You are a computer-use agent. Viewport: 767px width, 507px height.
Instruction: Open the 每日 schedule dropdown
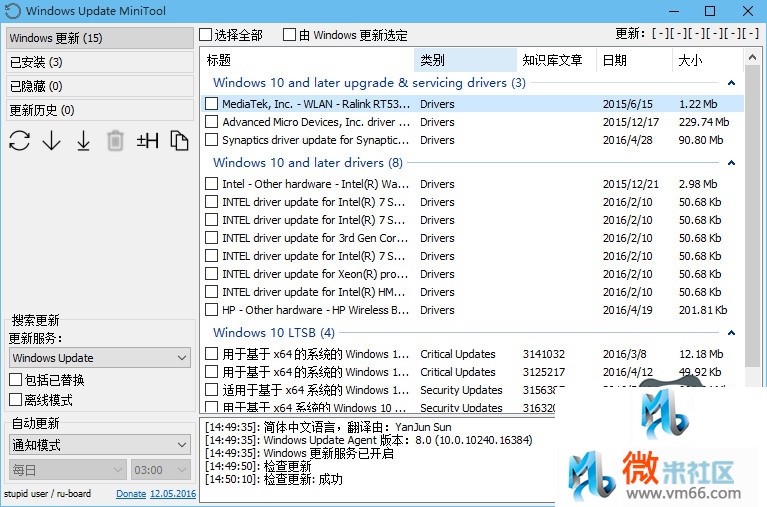coord(68,470)
